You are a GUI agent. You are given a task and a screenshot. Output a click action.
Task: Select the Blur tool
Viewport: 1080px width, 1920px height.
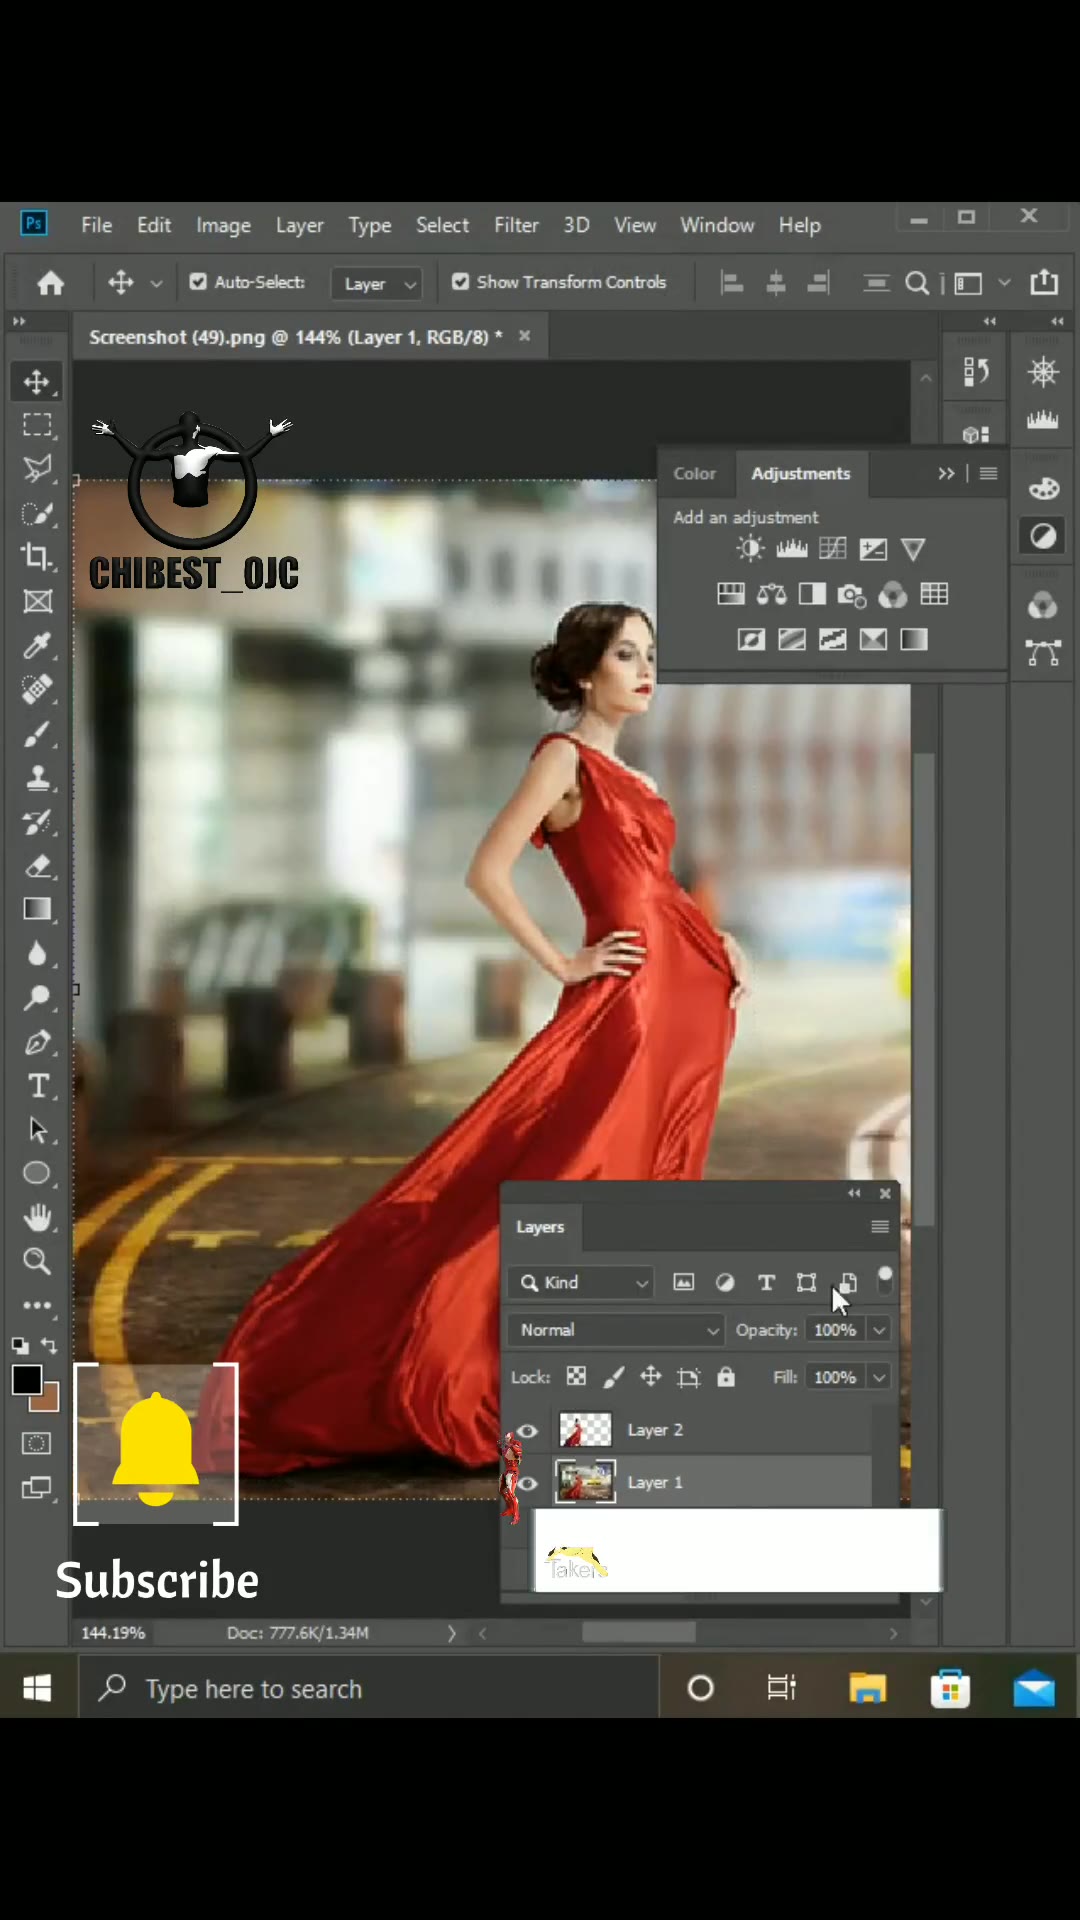tap(37, 953)
